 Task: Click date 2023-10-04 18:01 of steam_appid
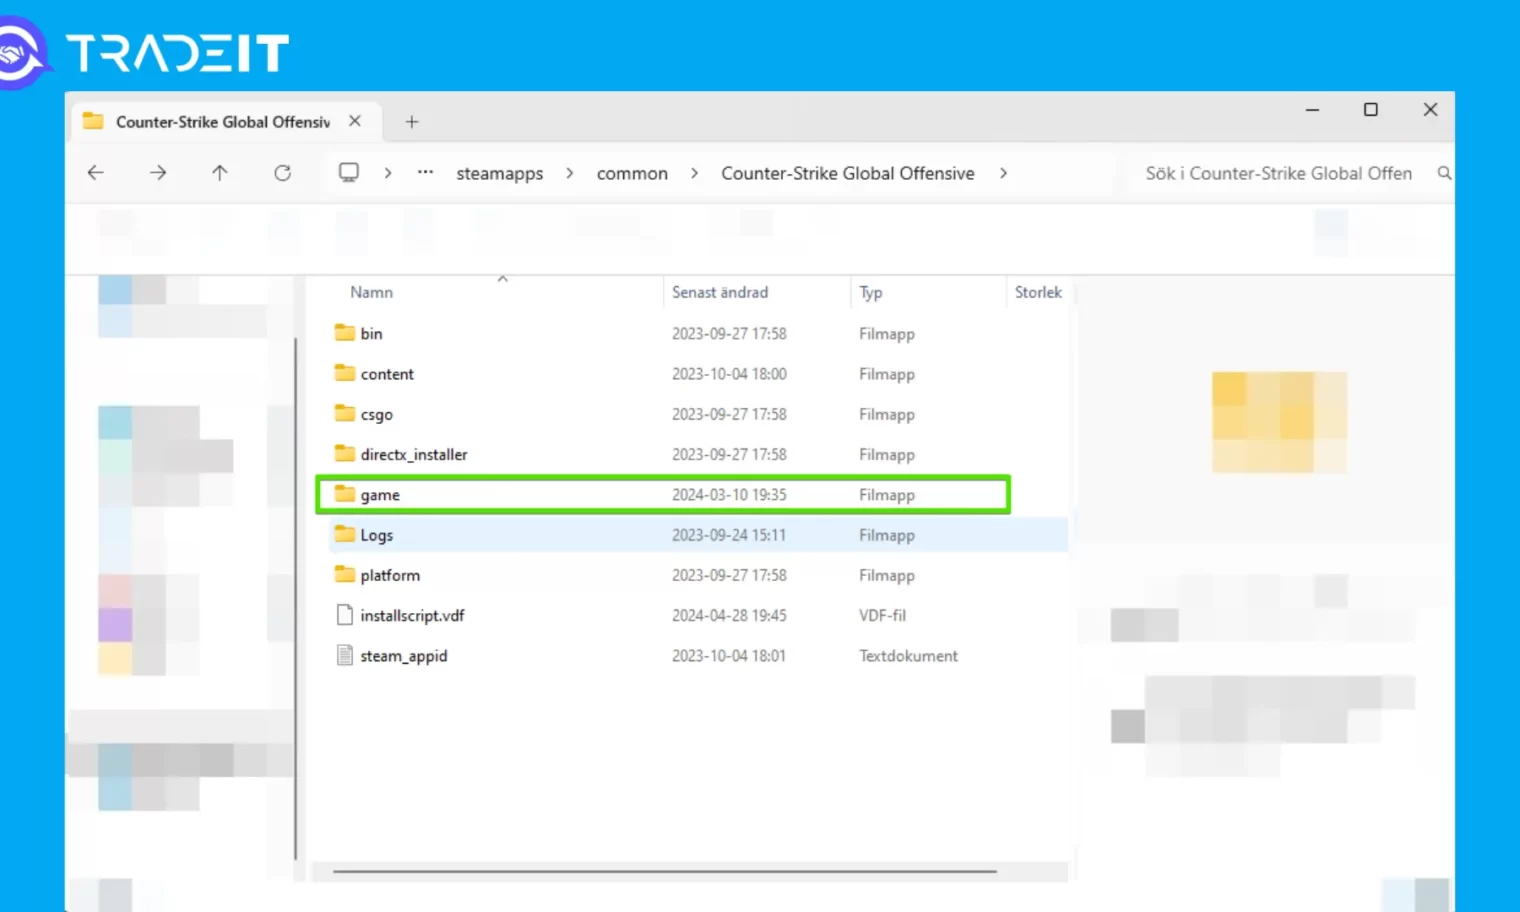[x=729, y=655]
